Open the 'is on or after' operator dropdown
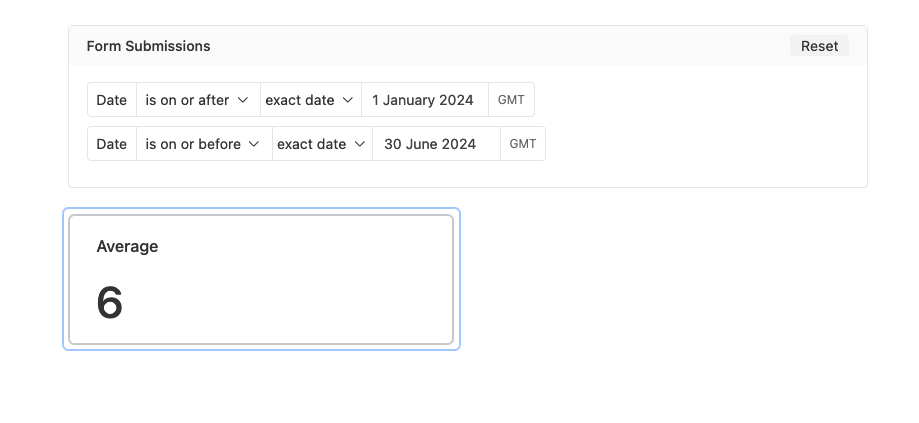Screen dimensions: 919x423 198,100
